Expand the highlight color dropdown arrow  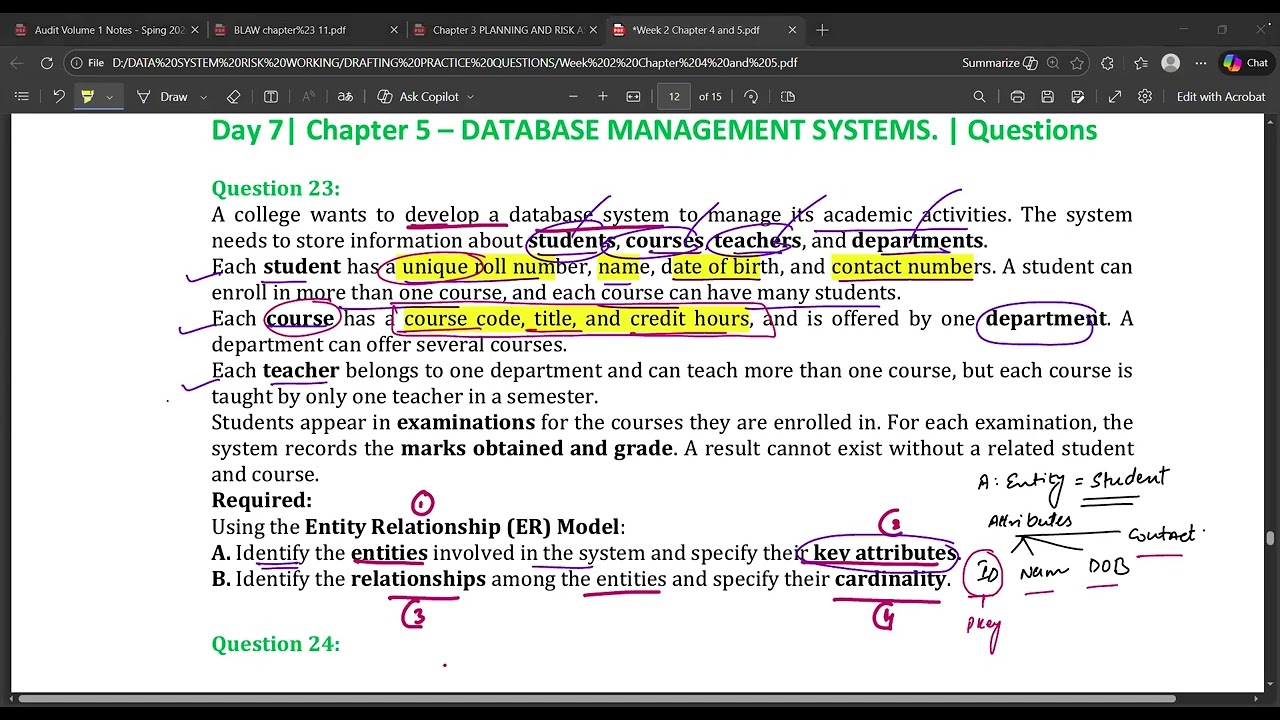click(x=109, y=97)
